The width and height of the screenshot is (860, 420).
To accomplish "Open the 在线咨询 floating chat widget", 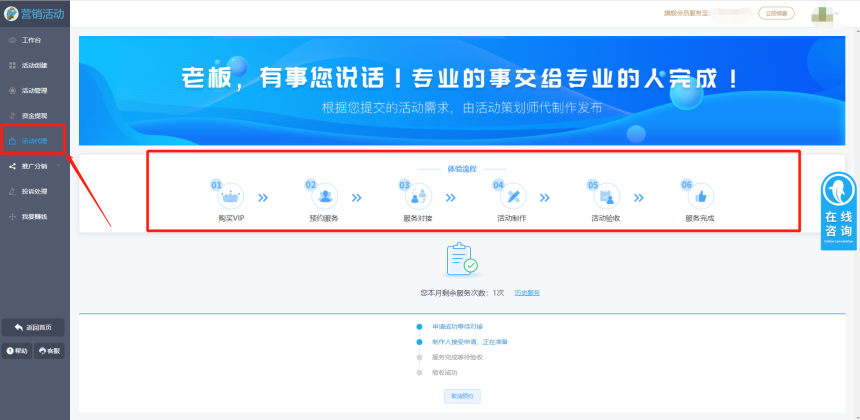I will 839,211.
